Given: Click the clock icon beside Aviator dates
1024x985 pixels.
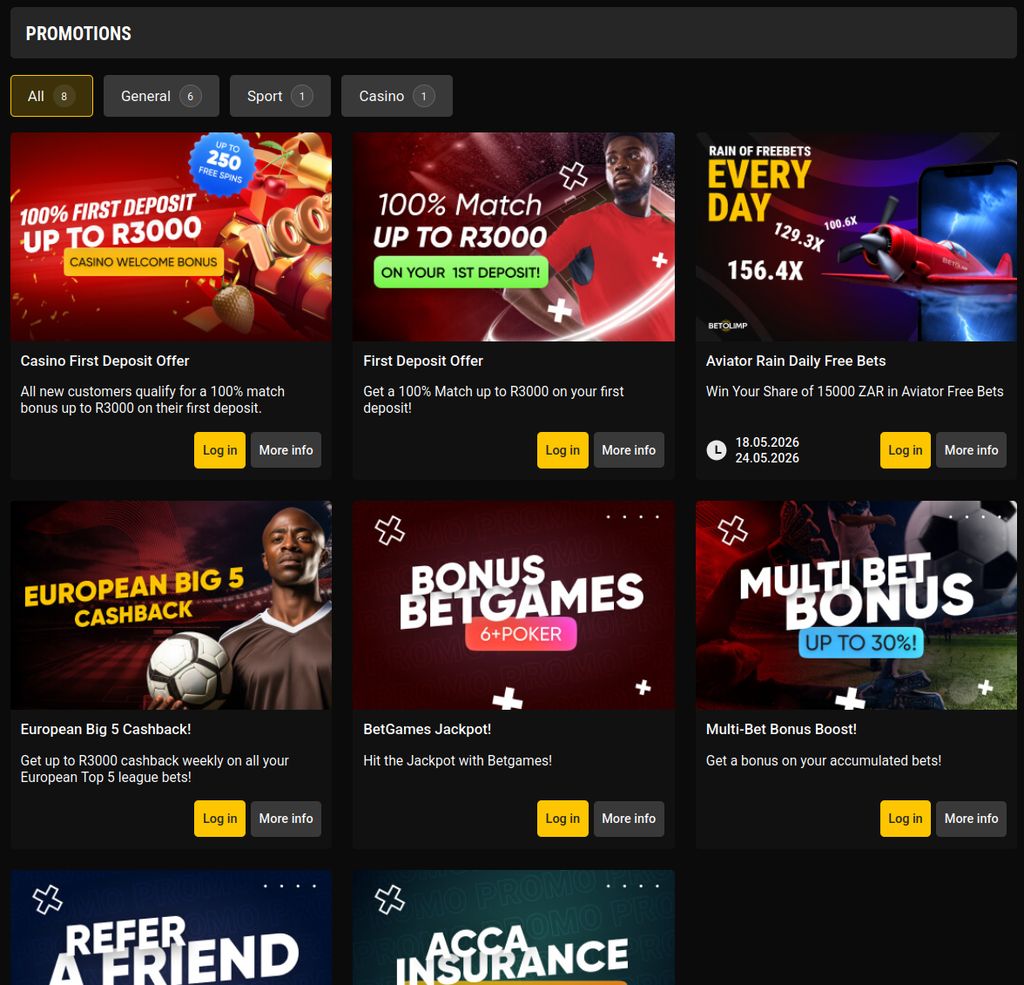Looking at the screenshot, I should coord(716,450).
